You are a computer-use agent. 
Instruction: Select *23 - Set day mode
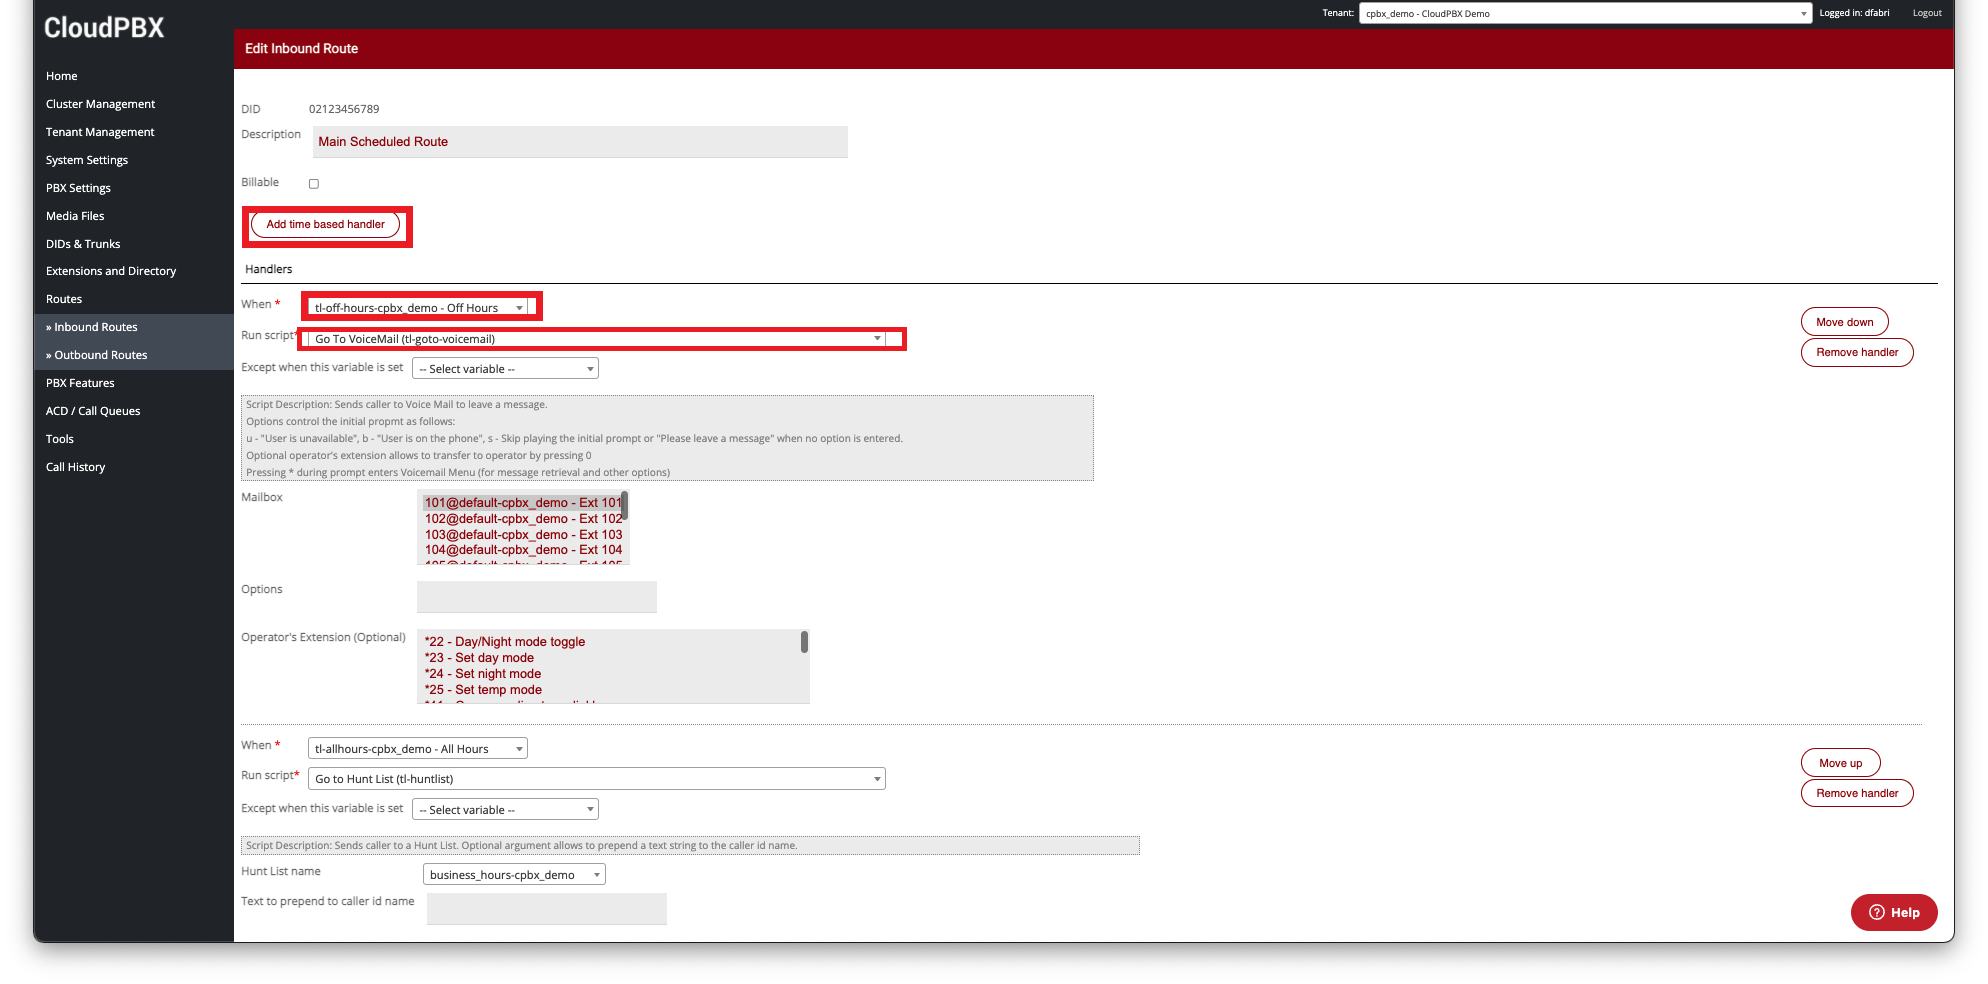click(x=479, y=658)
